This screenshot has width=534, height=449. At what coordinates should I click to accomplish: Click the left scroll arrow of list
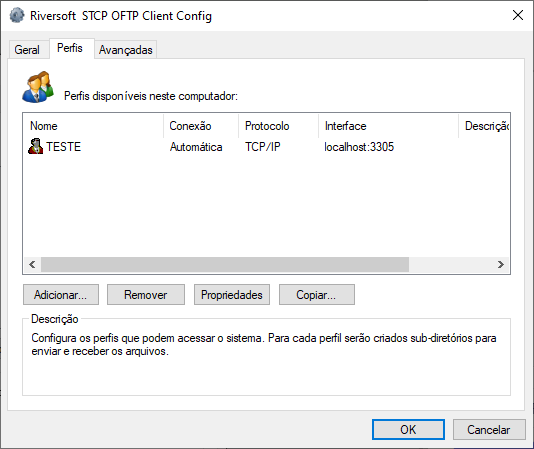(32, 264)
